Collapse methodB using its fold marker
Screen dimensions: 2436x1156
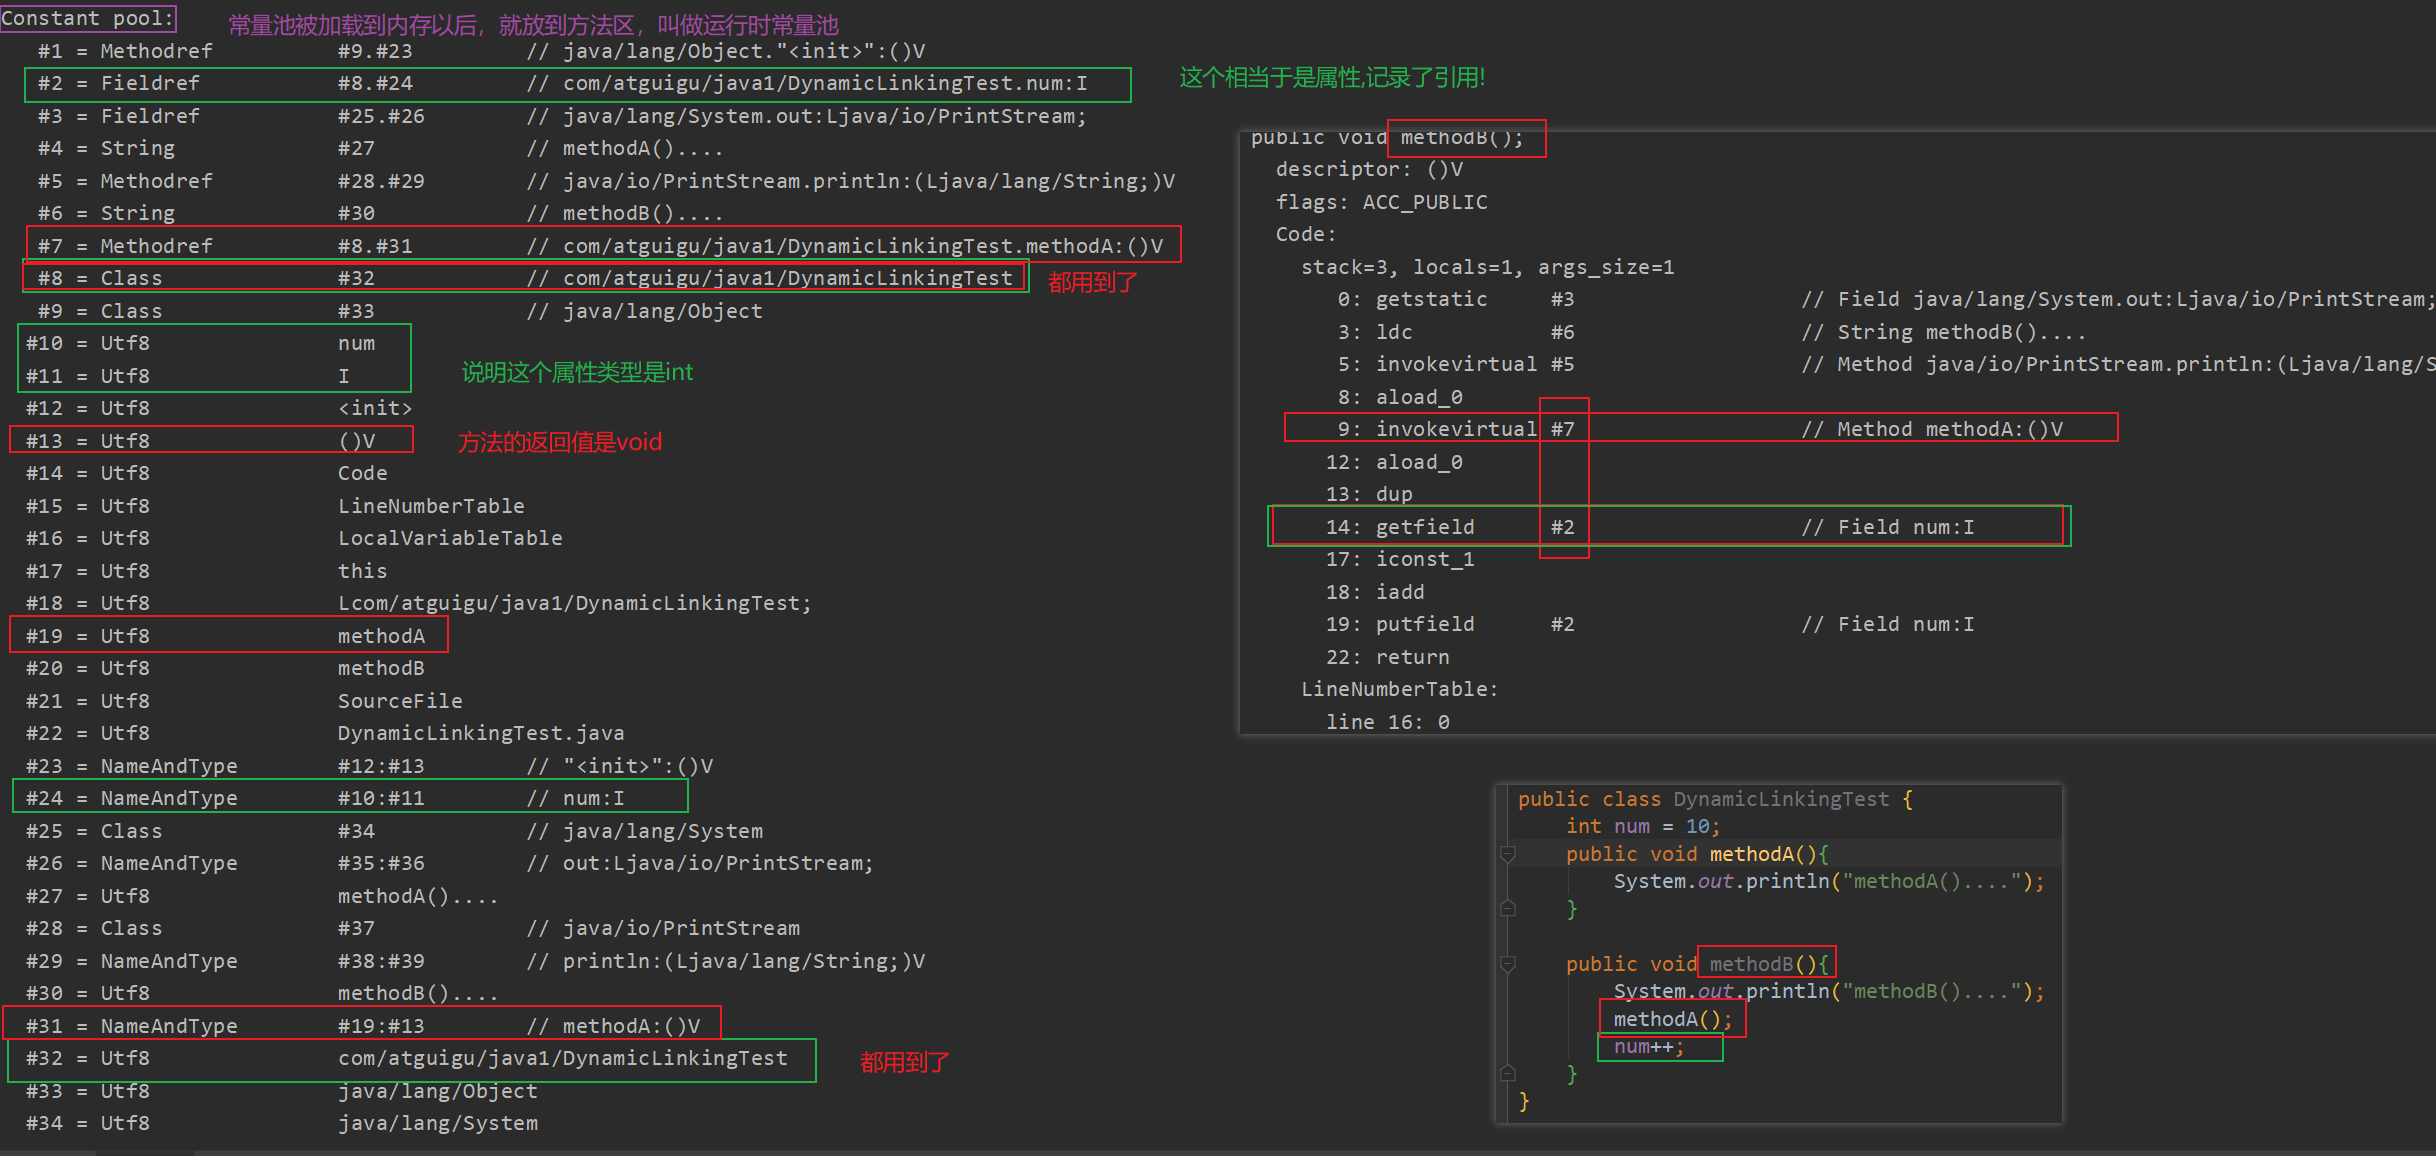coord(1508,964)
